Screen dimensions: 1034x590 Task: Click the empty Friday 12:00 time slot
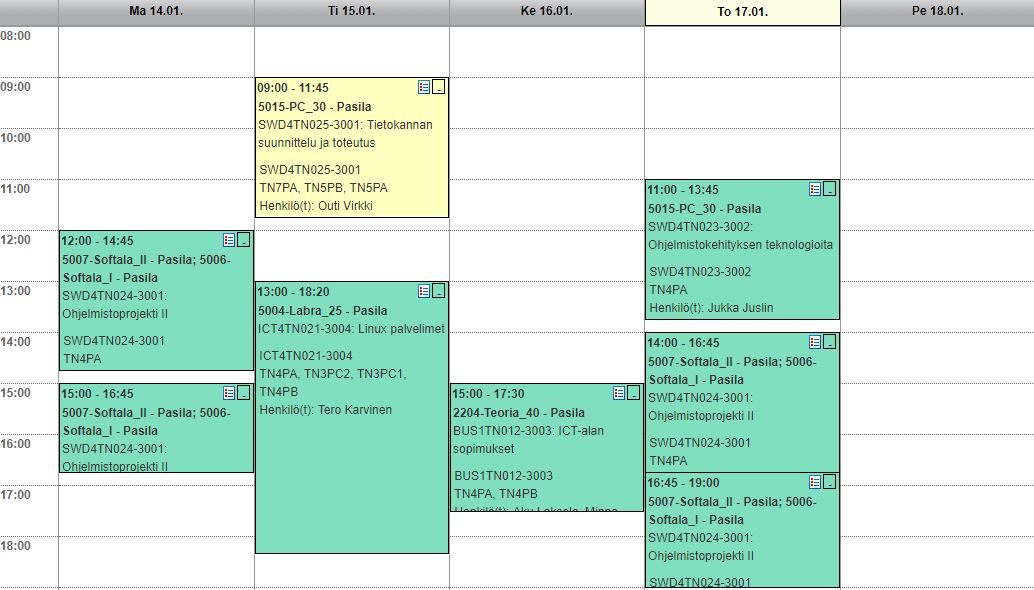[937, 255]
